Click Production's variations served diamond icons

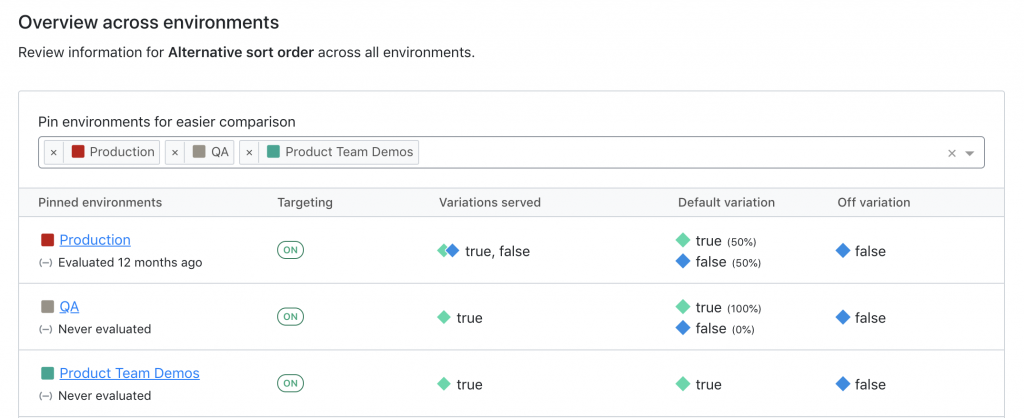tap(448, 251)
